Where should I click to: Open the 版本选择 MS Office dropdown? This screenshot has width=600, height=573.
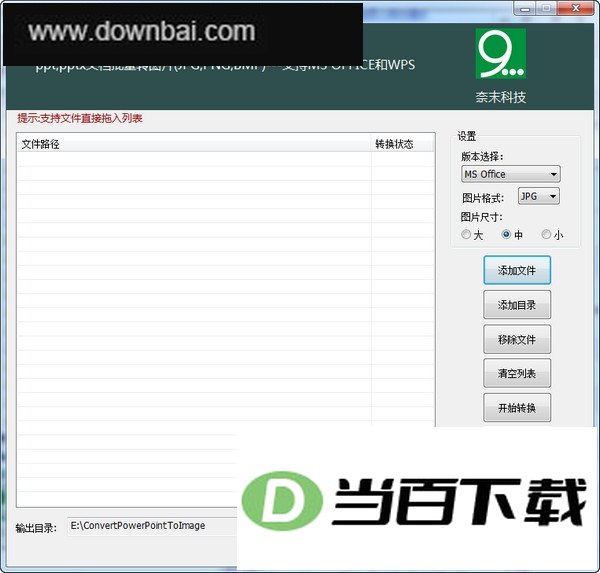pos(511,174)
